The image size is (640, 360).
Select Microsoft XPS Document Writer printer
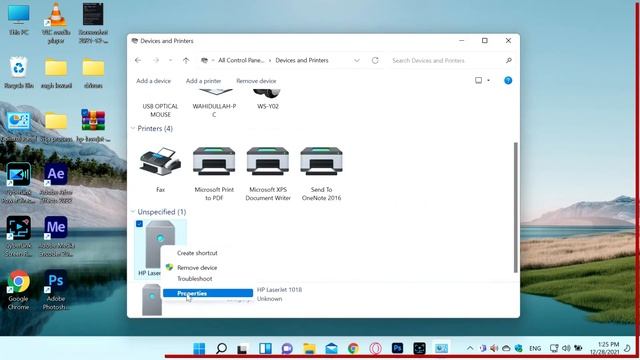[x=268, y=173]
